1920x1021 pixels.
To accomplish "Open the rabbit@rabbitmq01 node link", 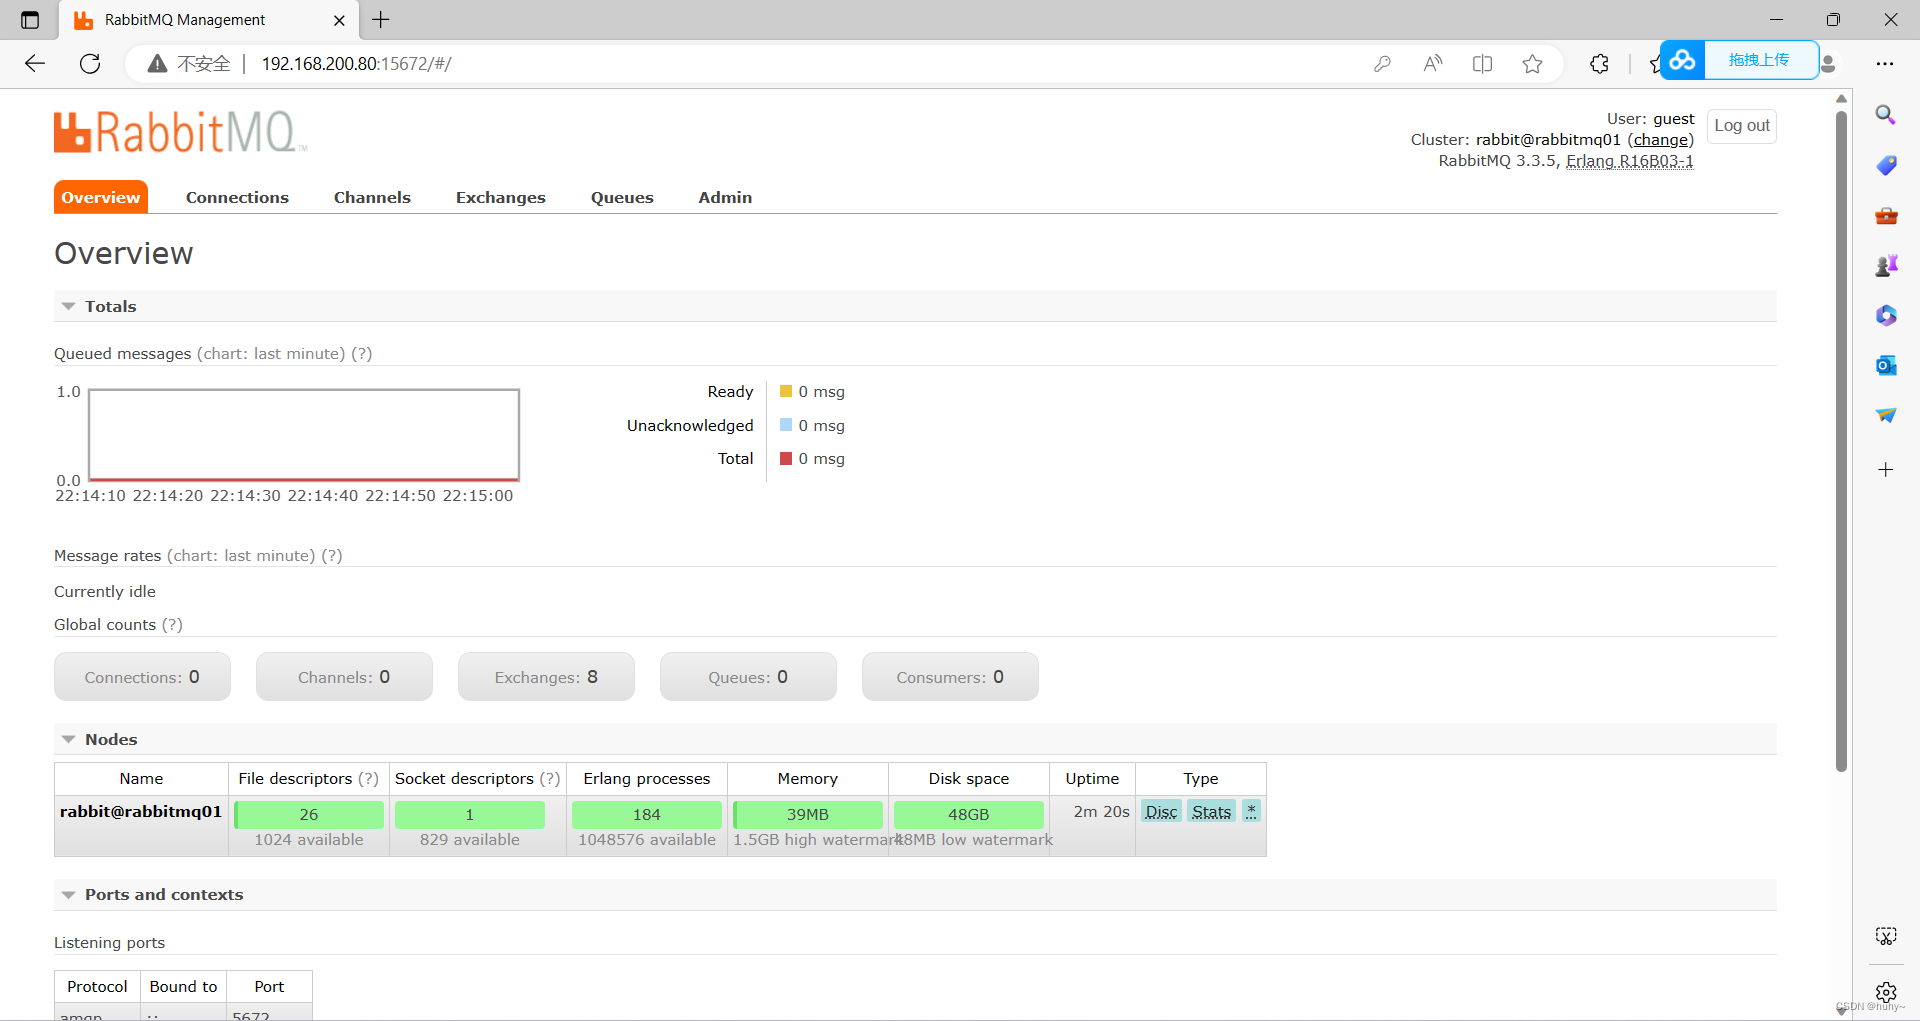I will (141, 811).
